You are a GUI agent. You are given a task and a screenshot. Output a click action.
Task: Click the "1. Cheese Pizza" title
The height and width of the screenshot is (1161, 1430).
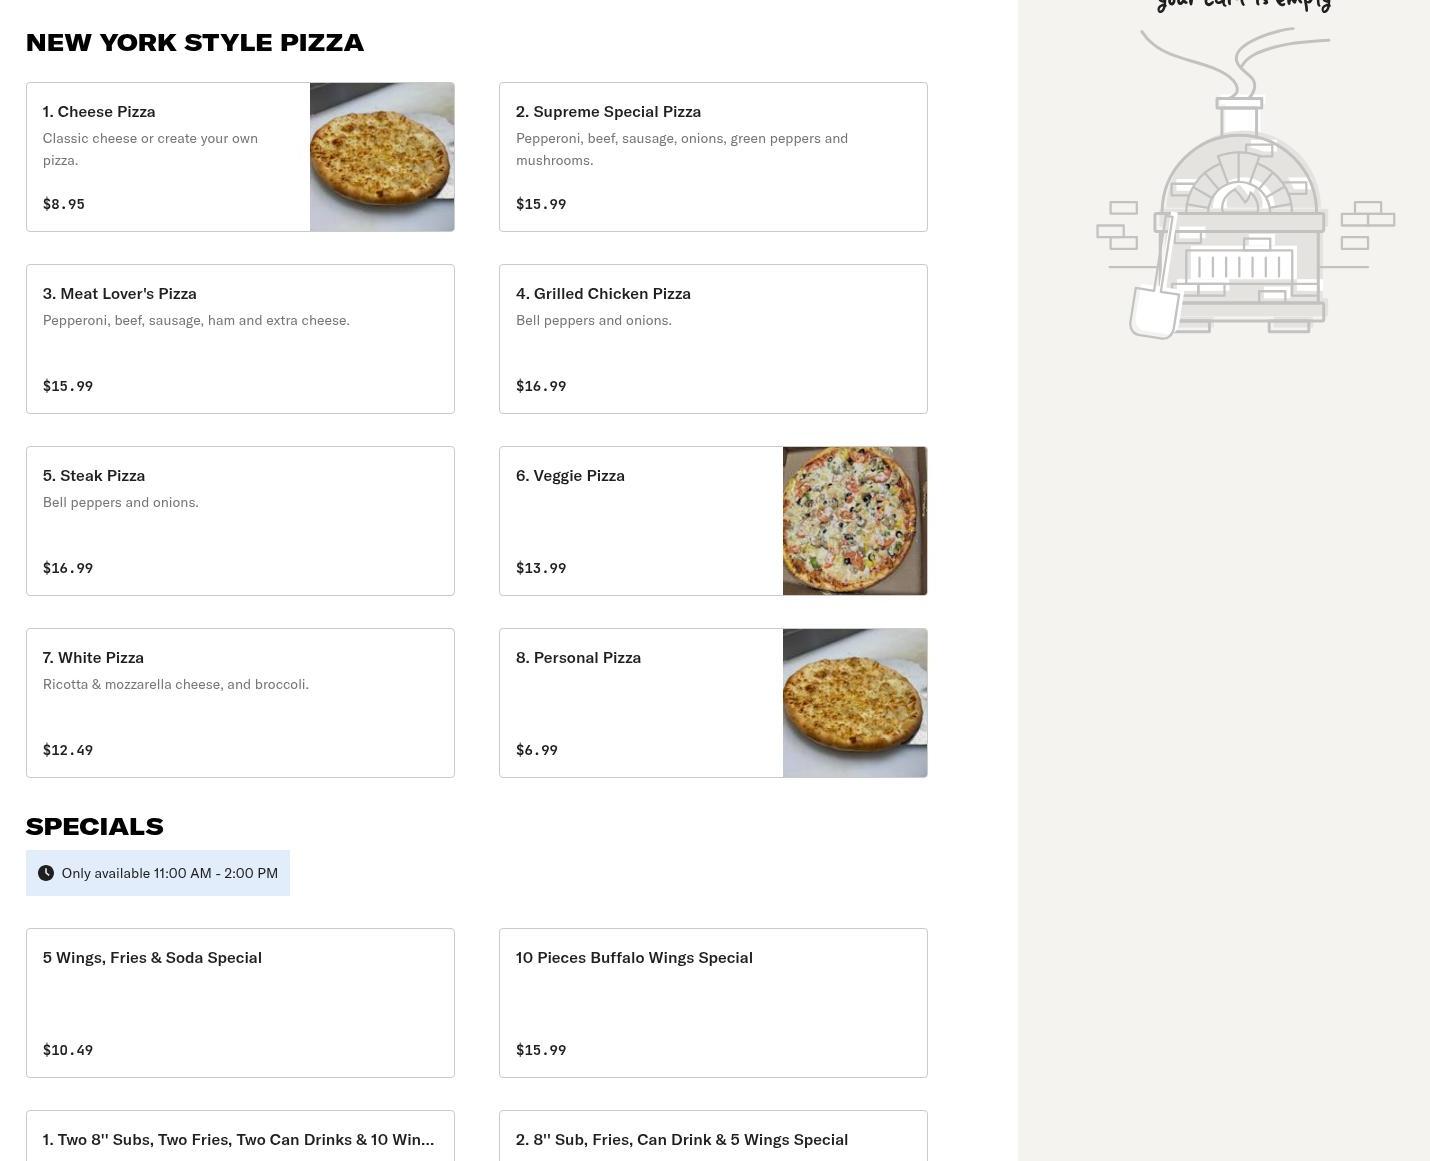(x=99, y=111)
